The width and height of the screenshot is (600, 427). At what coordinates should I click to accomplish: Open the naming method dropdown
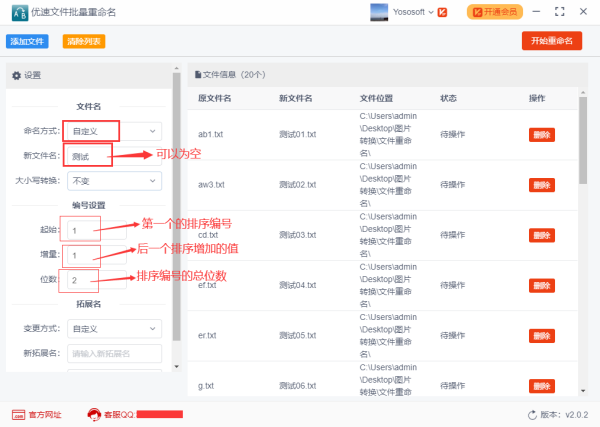tap(113, 130)
